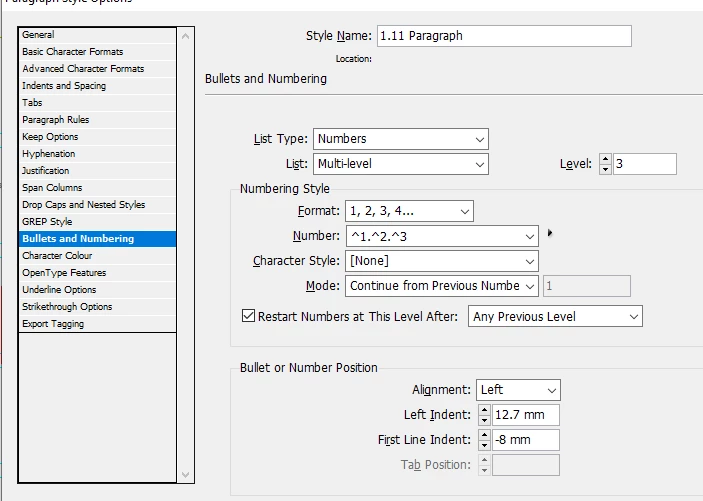The height and width of the screenshot is (501, 703).
Task: Open Indents and Spacing category
Action: click(x=97, y=86)
